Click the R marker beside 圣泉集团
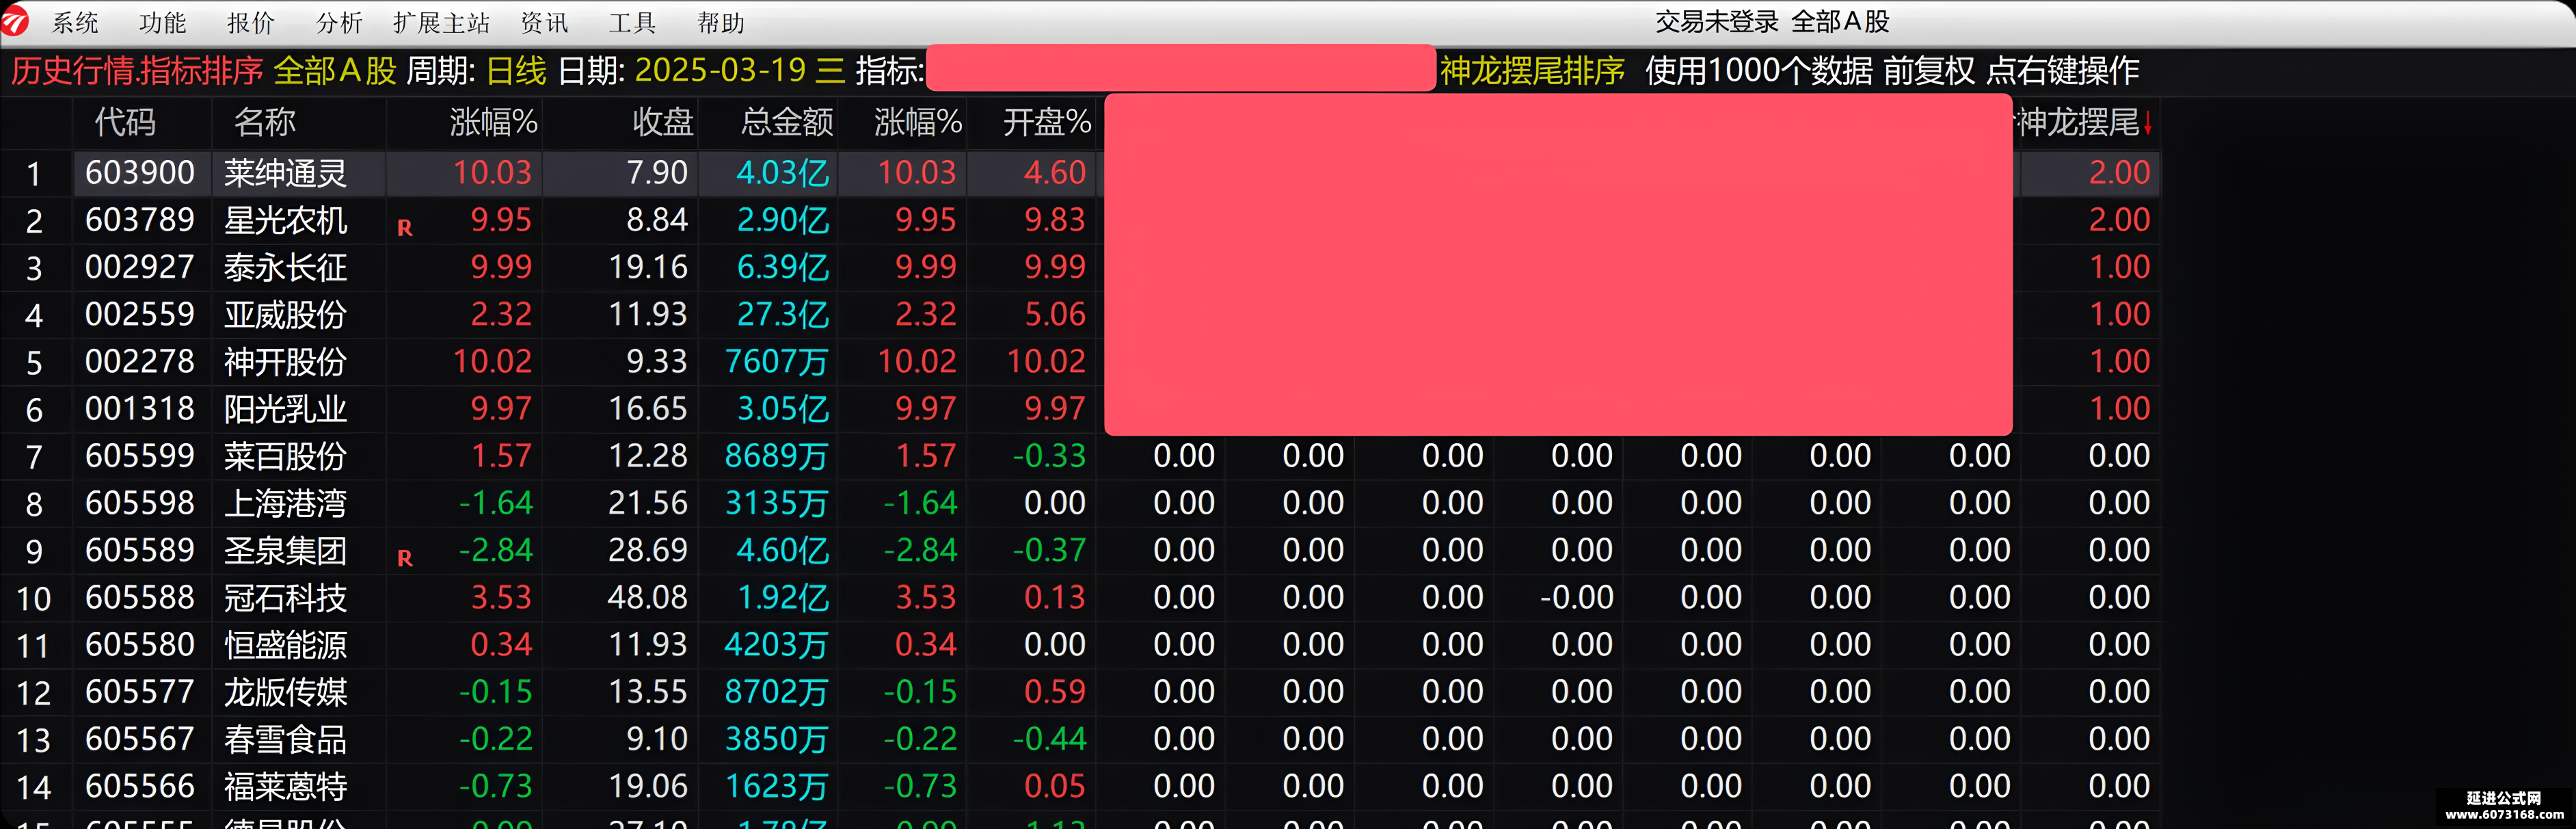The height and width of the screenshot is (829, 2576). click(405, 558)
